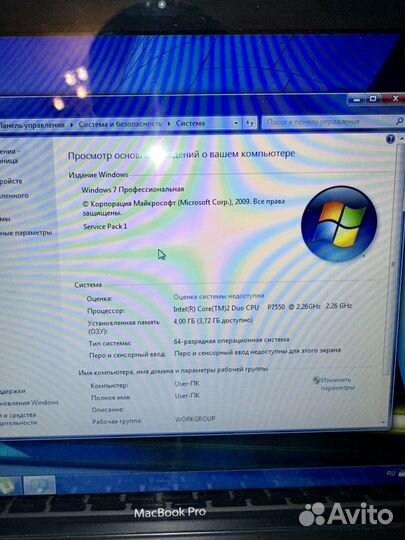The width and height of the screenshot is (405, 540).
Task: Click the Windows logo image
Action: pyautogui.click(x=339, y=224)
